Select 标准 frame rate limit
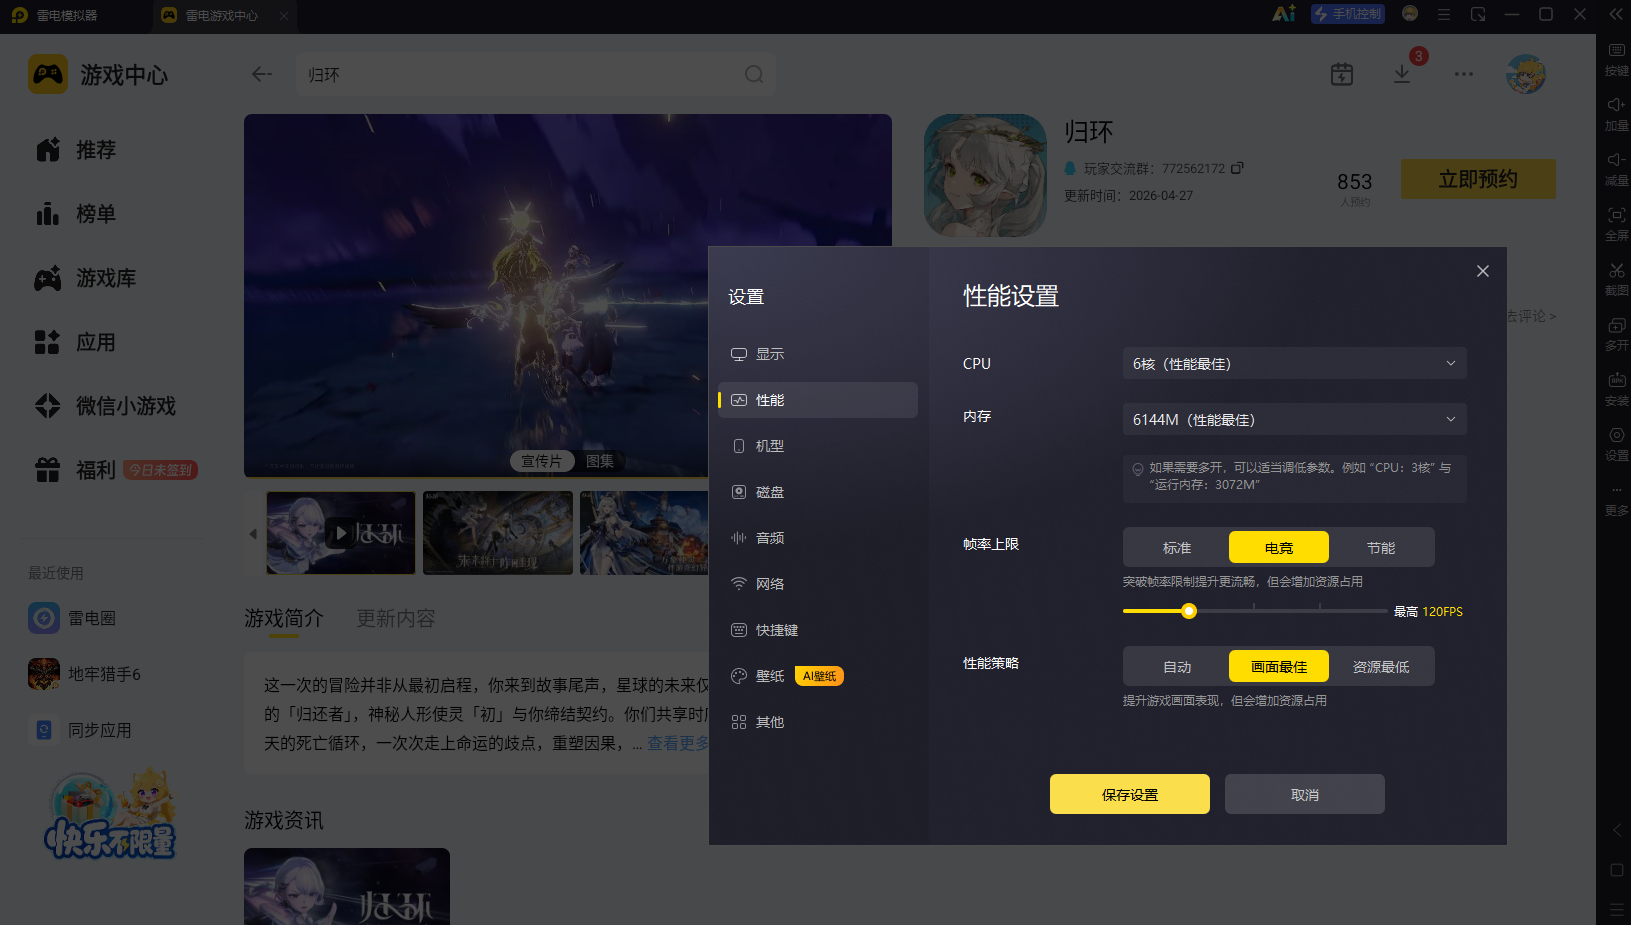This screenshot has height=925, width=1631. point(1177,547)
